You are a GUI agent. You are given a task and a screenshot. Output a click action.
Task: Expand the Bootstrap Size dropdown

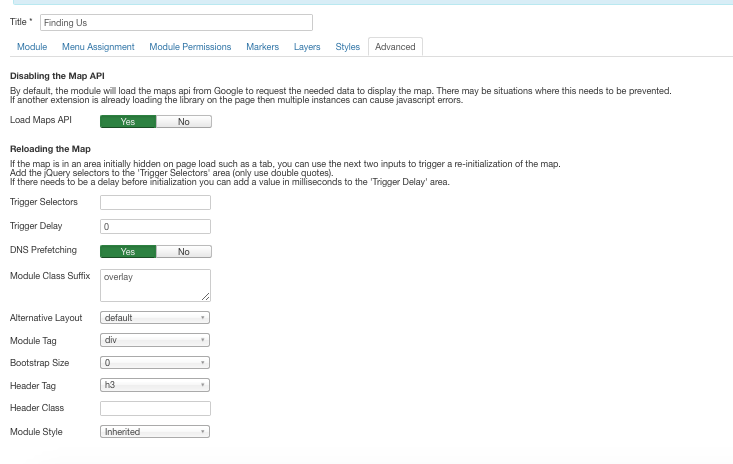point(155,363)
